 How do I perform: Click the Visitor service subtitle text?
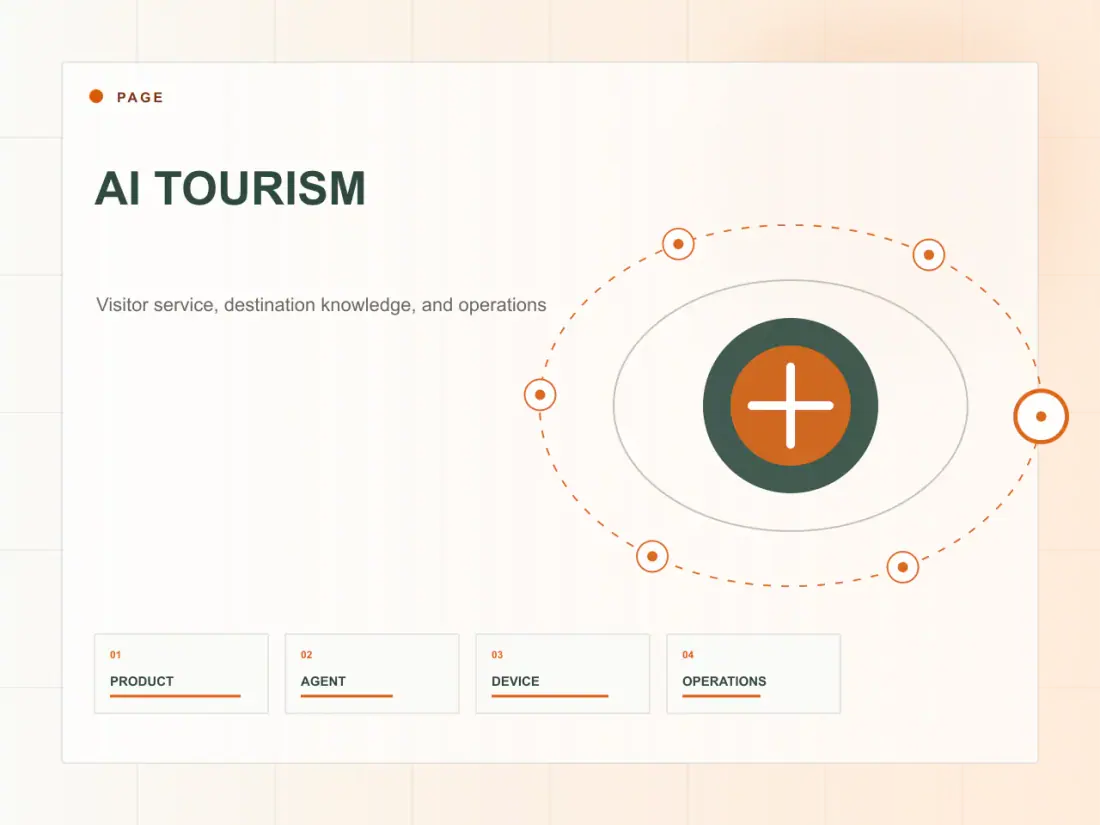(321, 304)
